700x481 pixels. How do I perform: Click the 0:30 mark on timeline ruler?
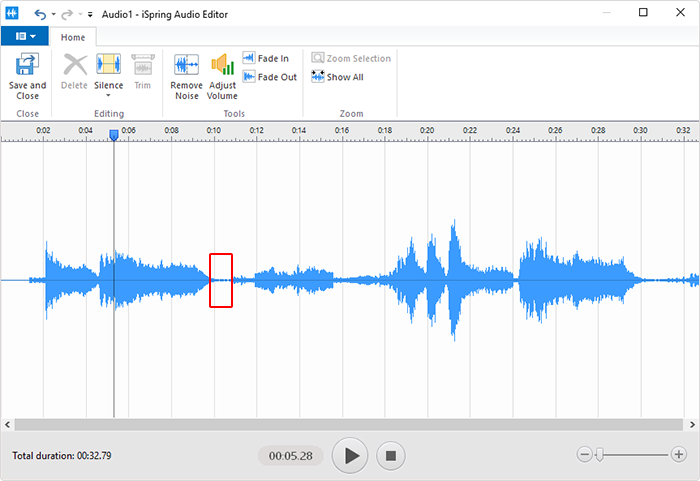pos(641,130)
